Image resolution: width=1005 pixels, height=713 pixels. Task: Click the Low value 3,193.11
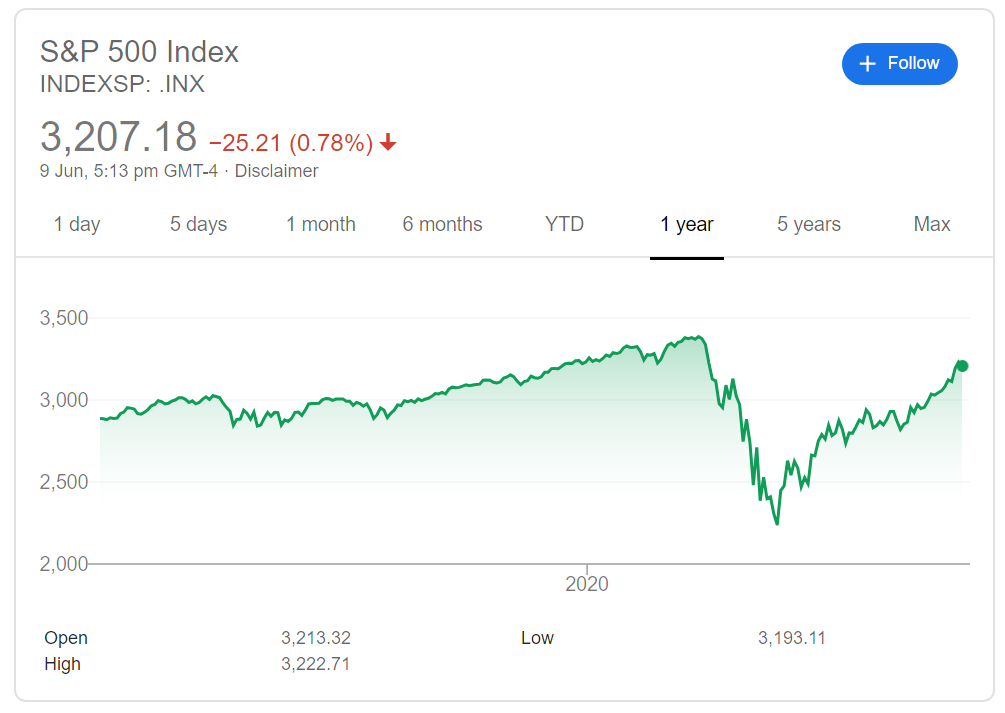(792, 638)
